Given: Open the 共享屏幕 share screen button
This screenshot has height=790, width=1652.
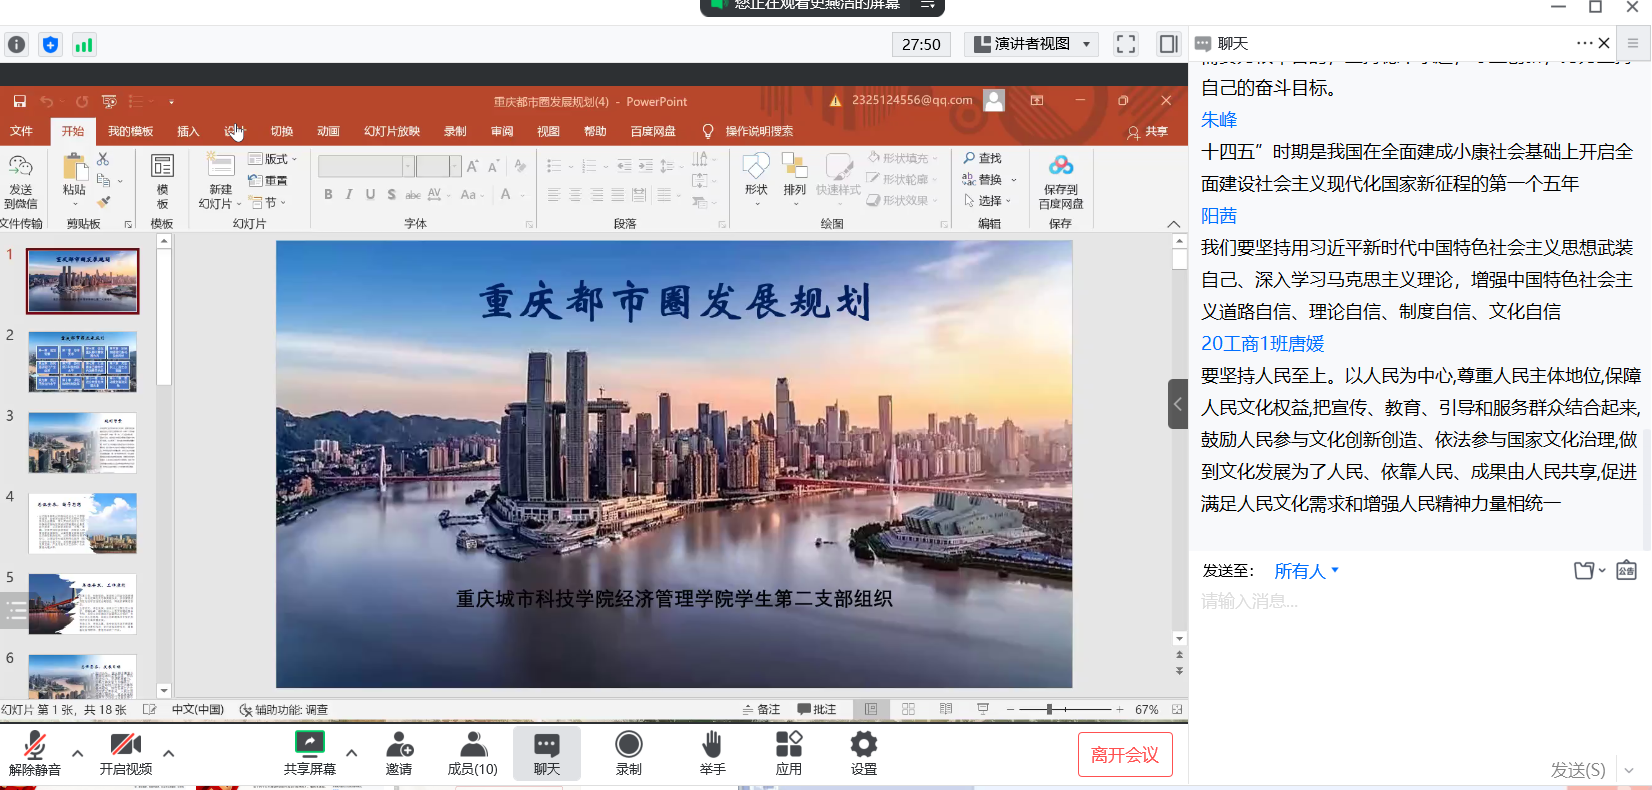Looking at the screenshot, I should pyautogui.click(x=309, y=753).
